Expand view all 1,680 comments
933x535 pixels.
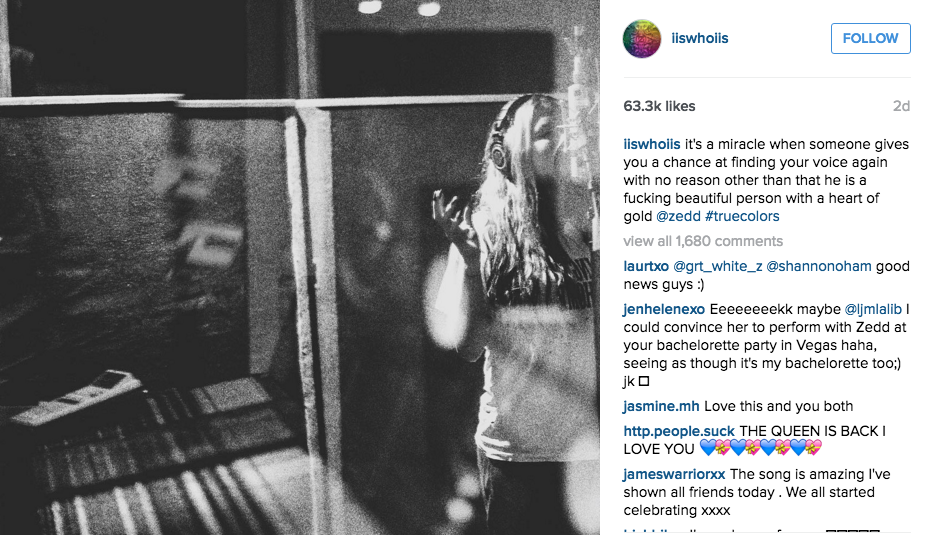click(703, 241)
